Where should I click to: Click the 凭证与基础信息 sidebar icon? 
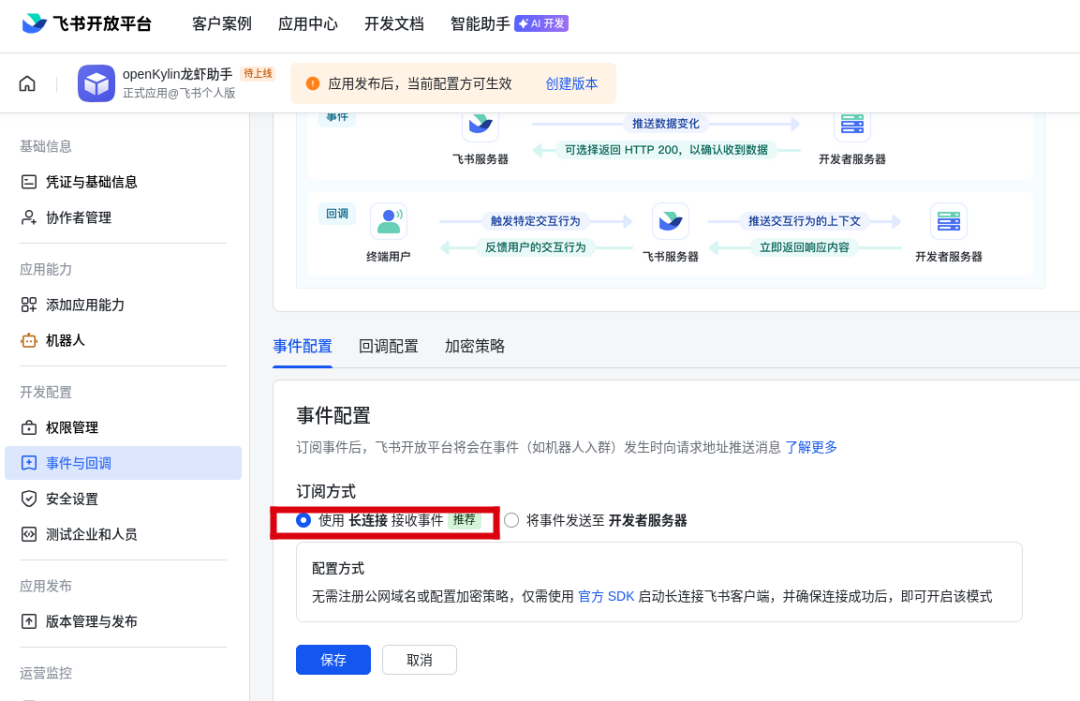tap(29, 182)
